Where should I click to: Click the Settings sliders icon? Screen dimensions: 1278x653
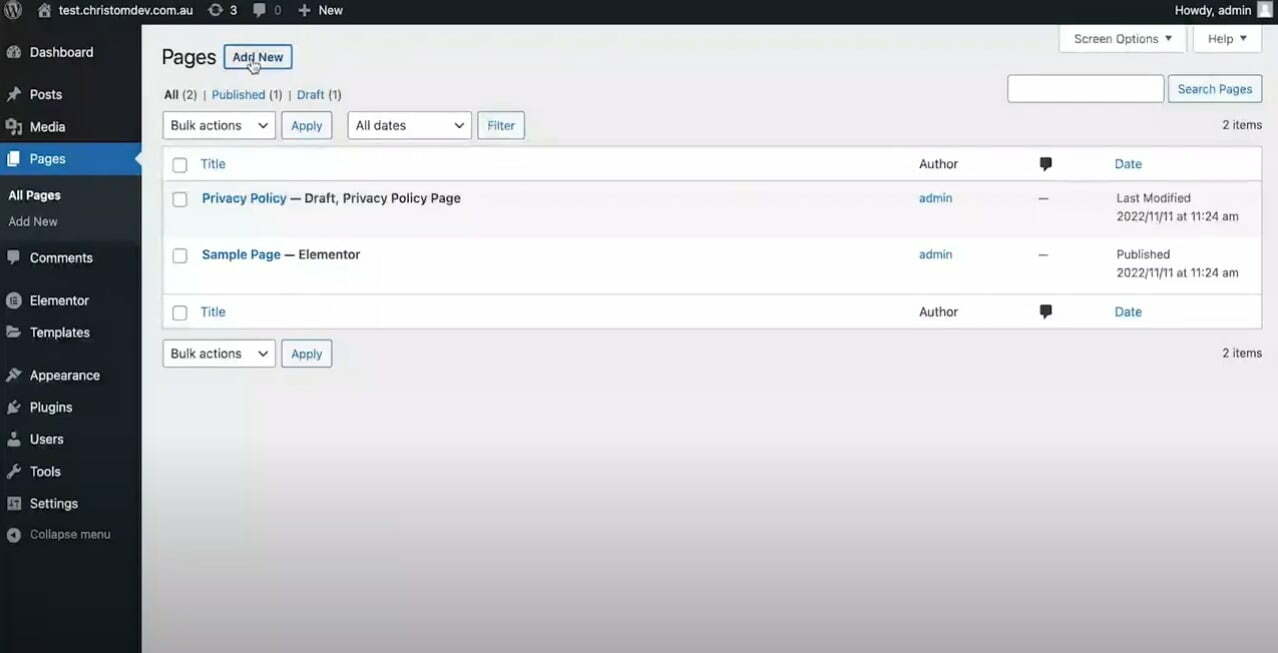click(x=14, y=503)
